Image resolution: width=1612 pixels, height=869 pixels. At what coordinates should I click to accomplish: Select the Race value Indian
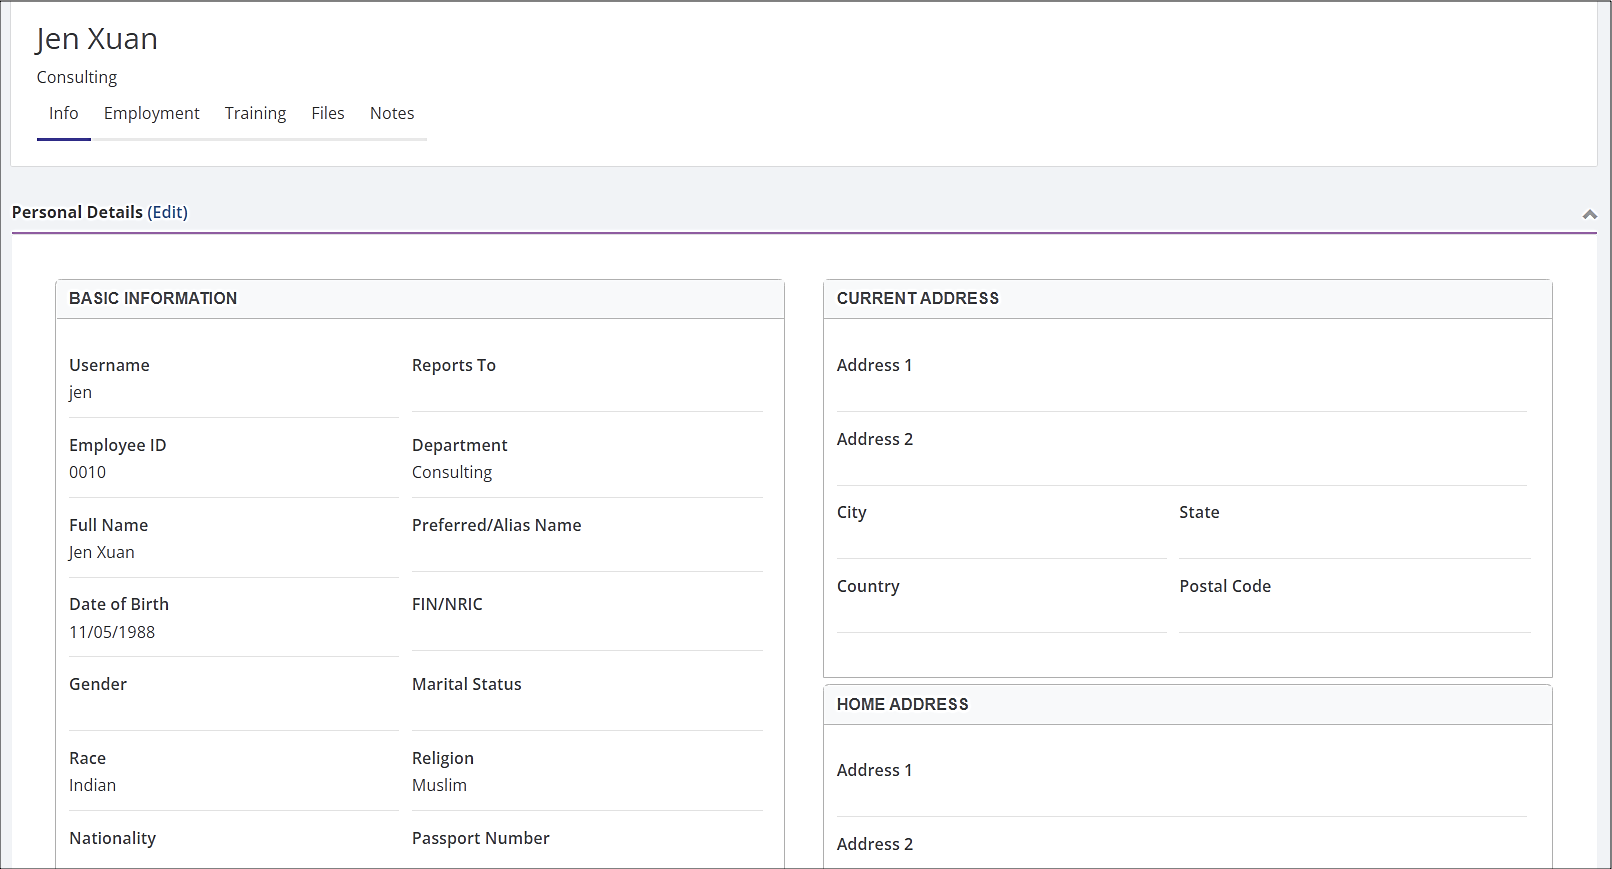click(x=93, y=785)
